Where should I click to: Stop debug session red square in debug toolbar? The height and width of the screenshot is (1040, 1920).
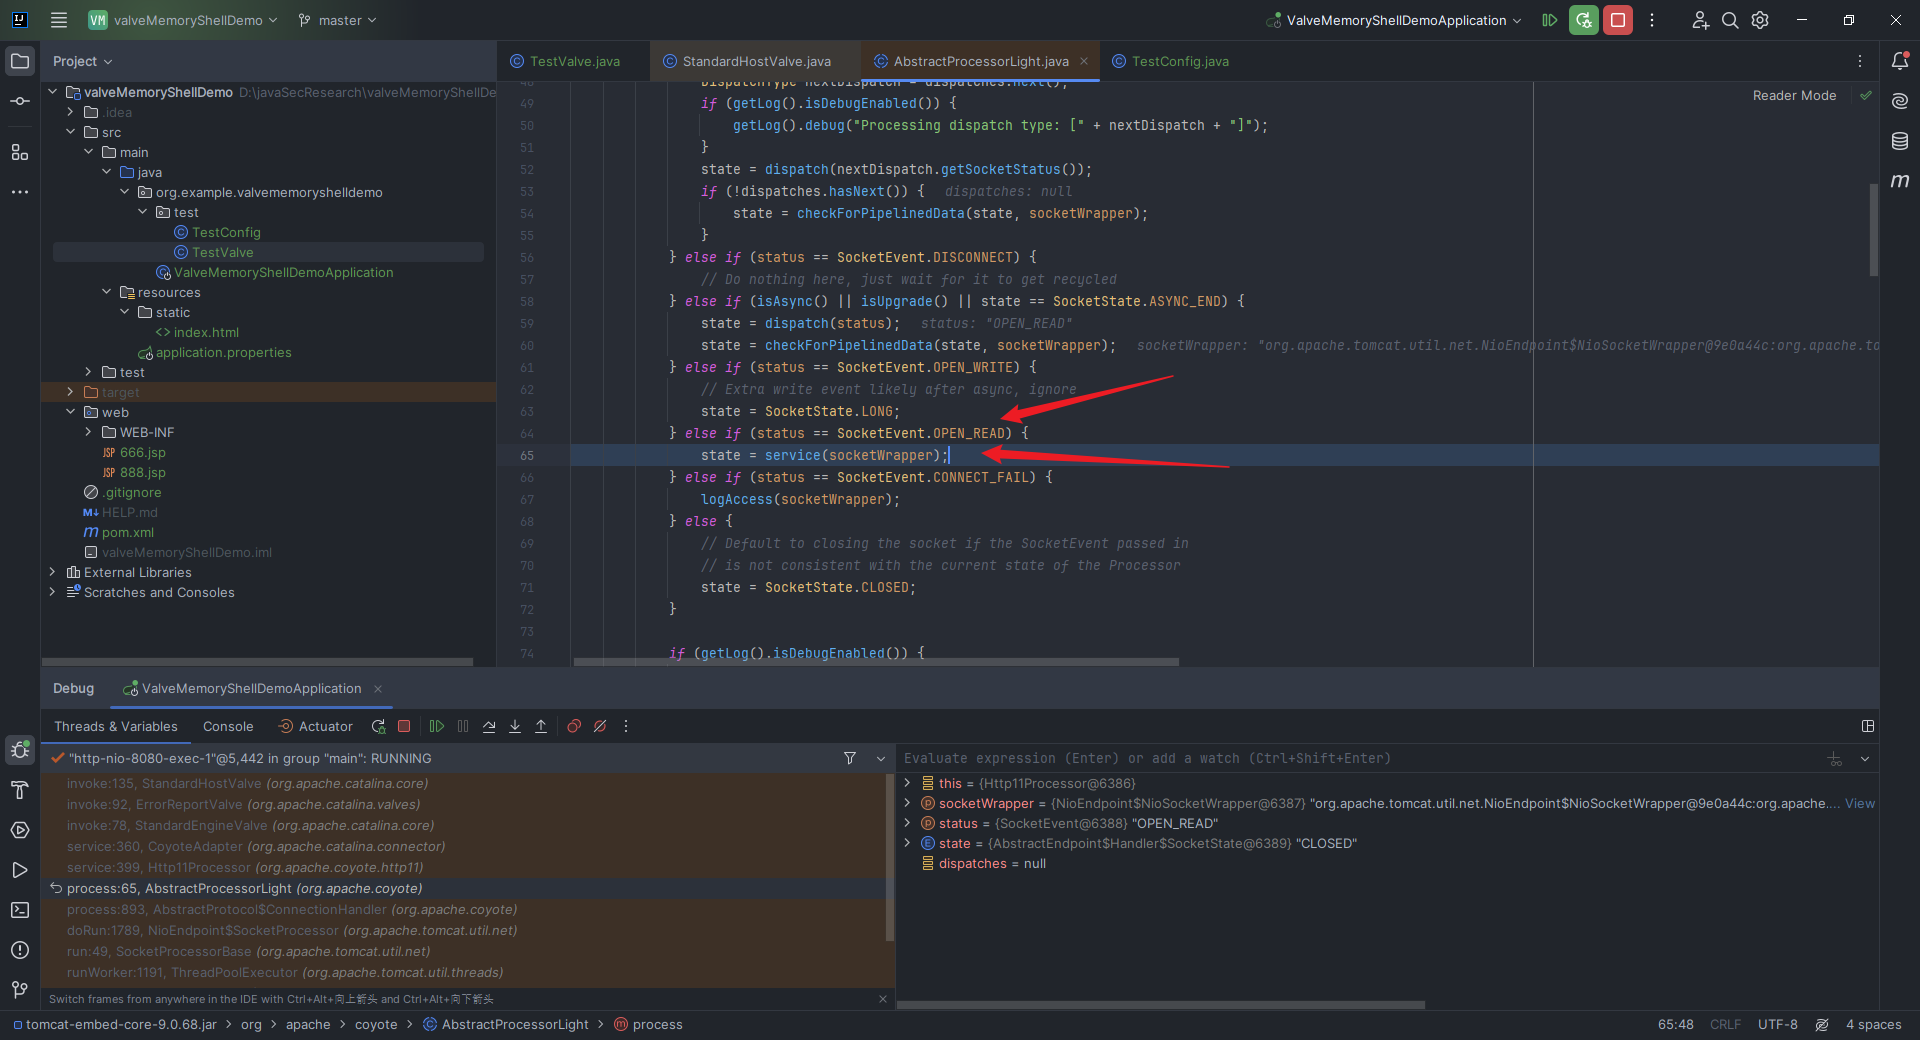(x=404, y=727)
